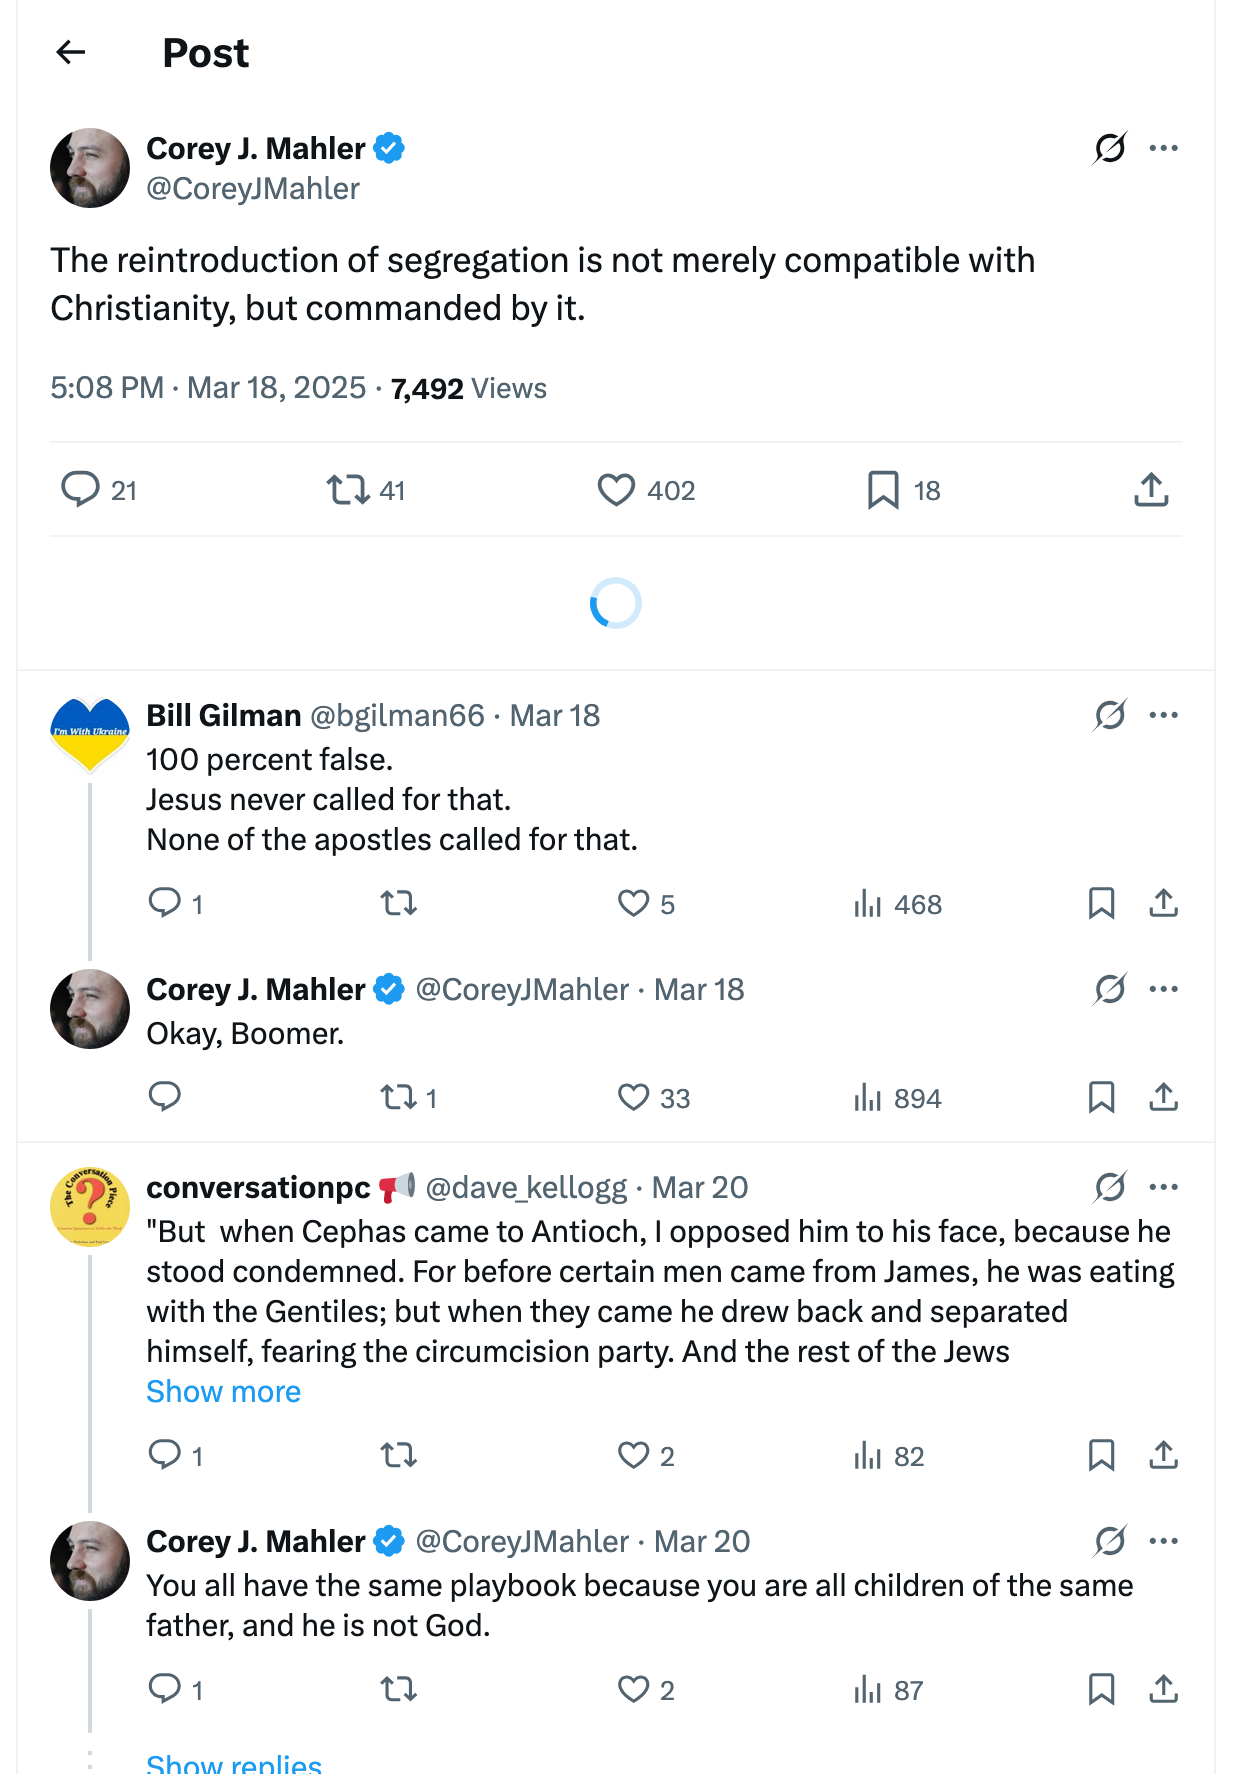Viewport: 1243px width, 1774px height.
Task: Open the @dave_kellogg profile handle
Action: pos(526,1187)
